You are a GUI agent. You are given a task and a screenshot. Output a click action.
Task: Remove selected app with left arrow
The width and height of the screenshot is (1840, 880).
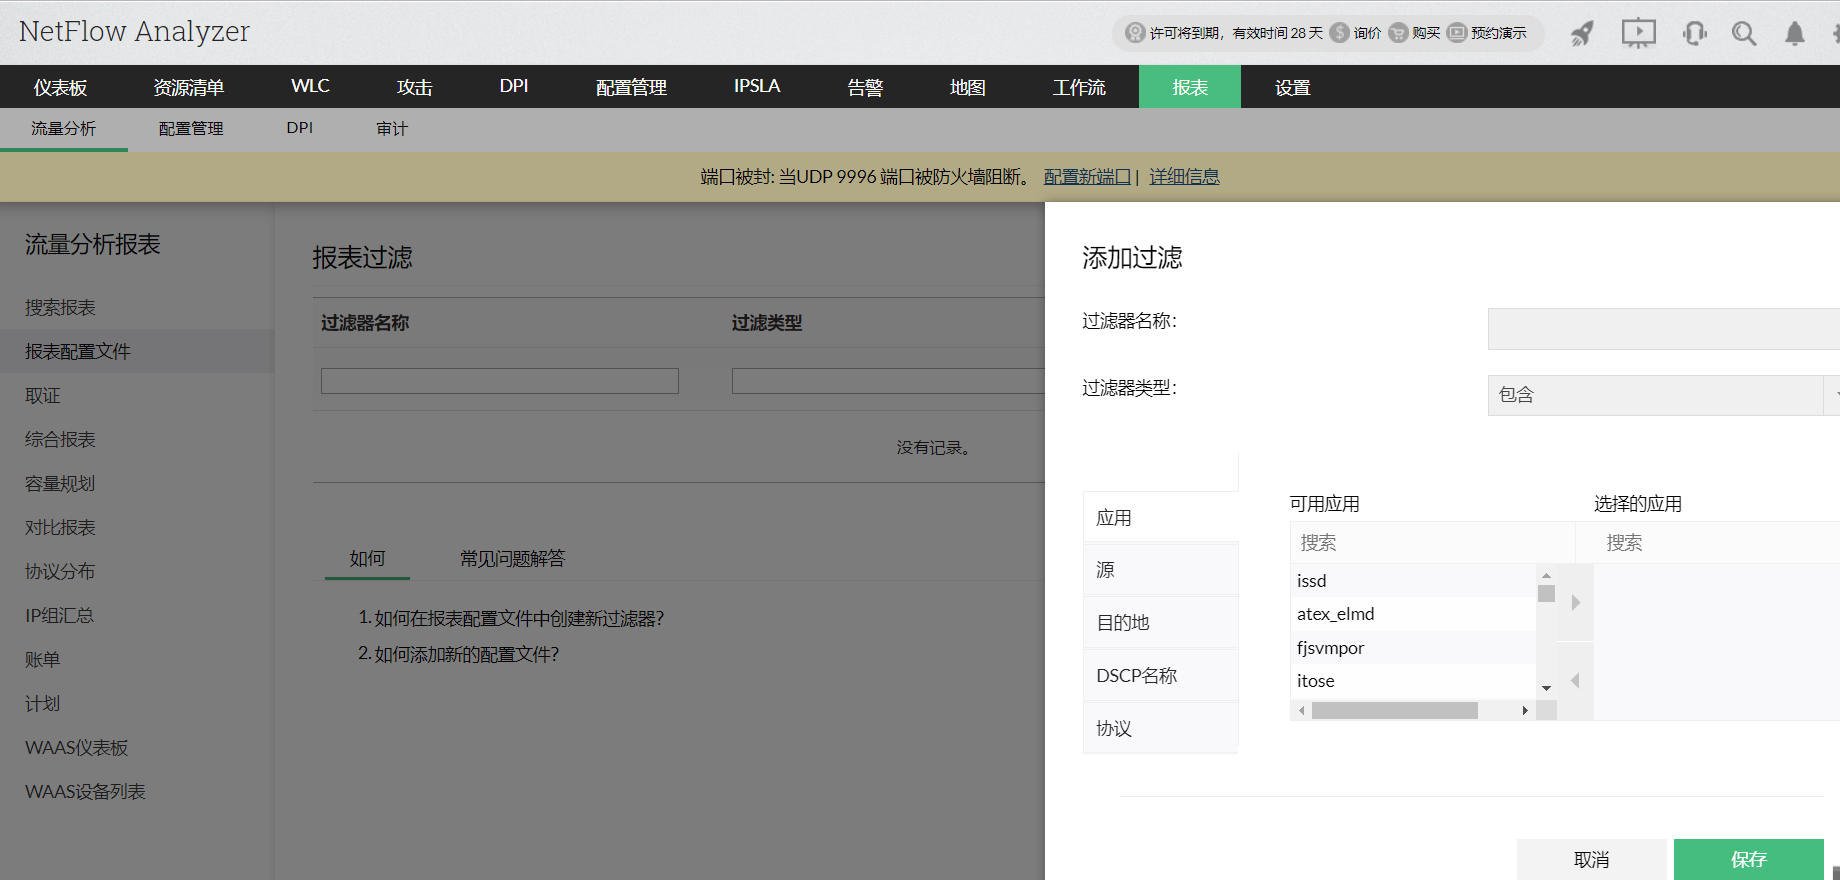1576,680
